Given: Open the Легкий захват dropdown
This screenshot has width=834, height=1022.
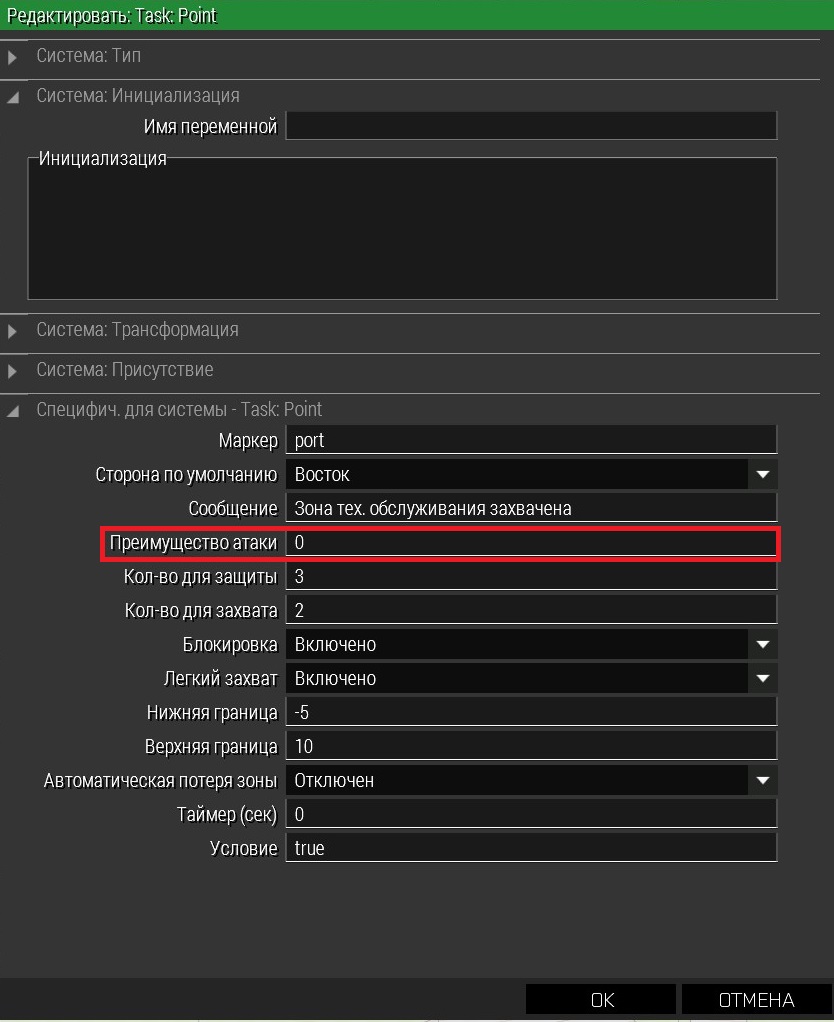Looking at the screenshot, I should coord(762,679).
